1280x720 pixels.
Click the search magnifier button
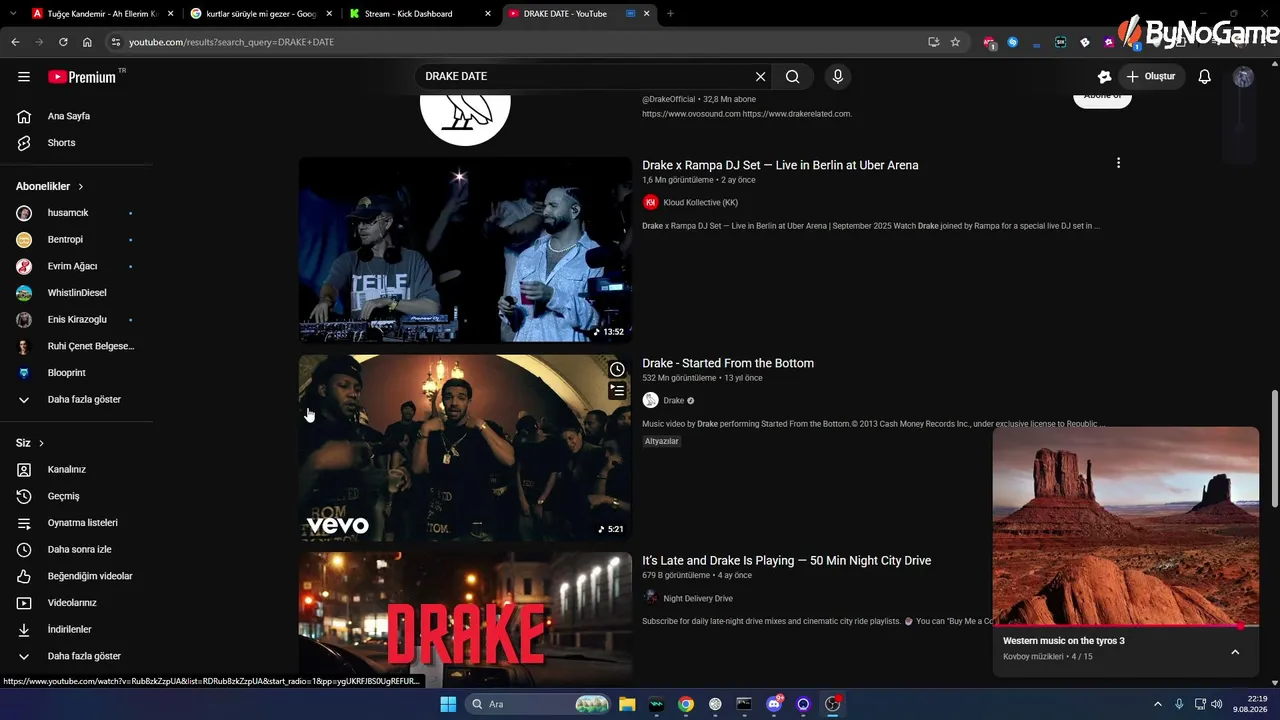pyautogui.click(x=793, y=77)
